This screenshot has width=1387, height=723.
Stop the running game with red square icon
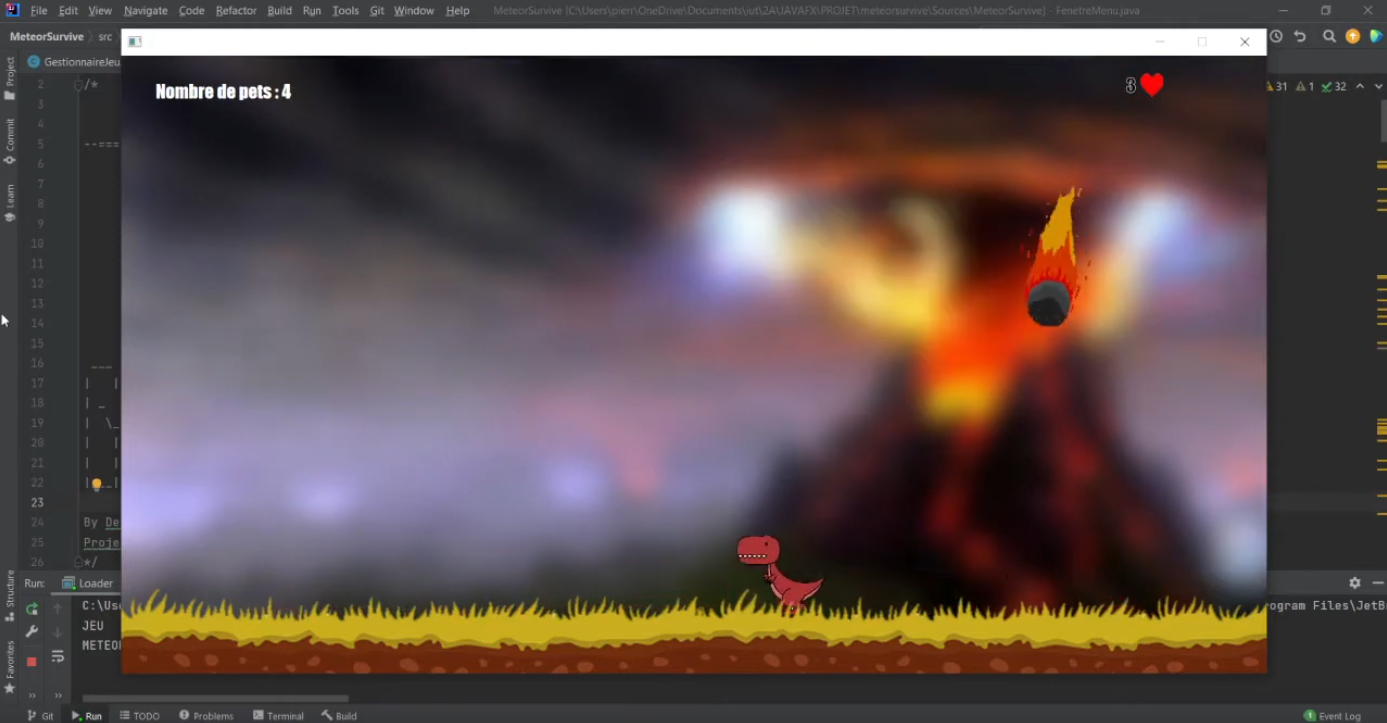(x=31, y=661)
